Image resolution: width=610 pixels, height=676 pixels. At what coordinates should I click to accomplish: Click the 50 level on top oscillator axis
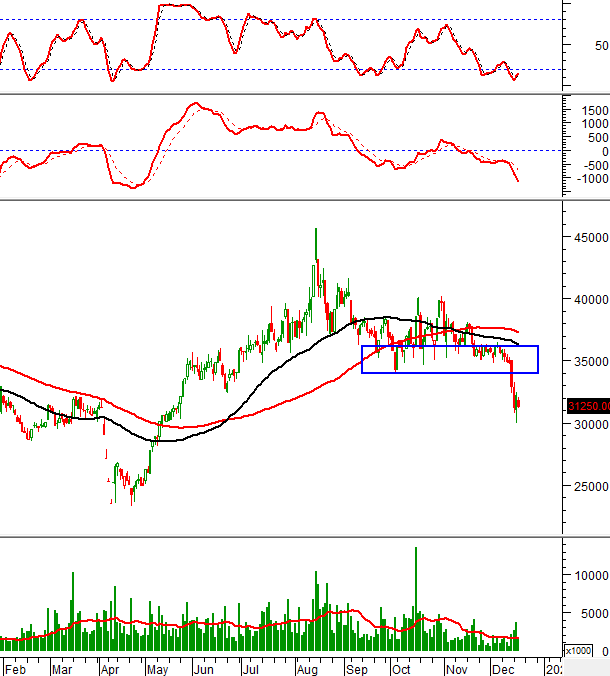[600, 45]
